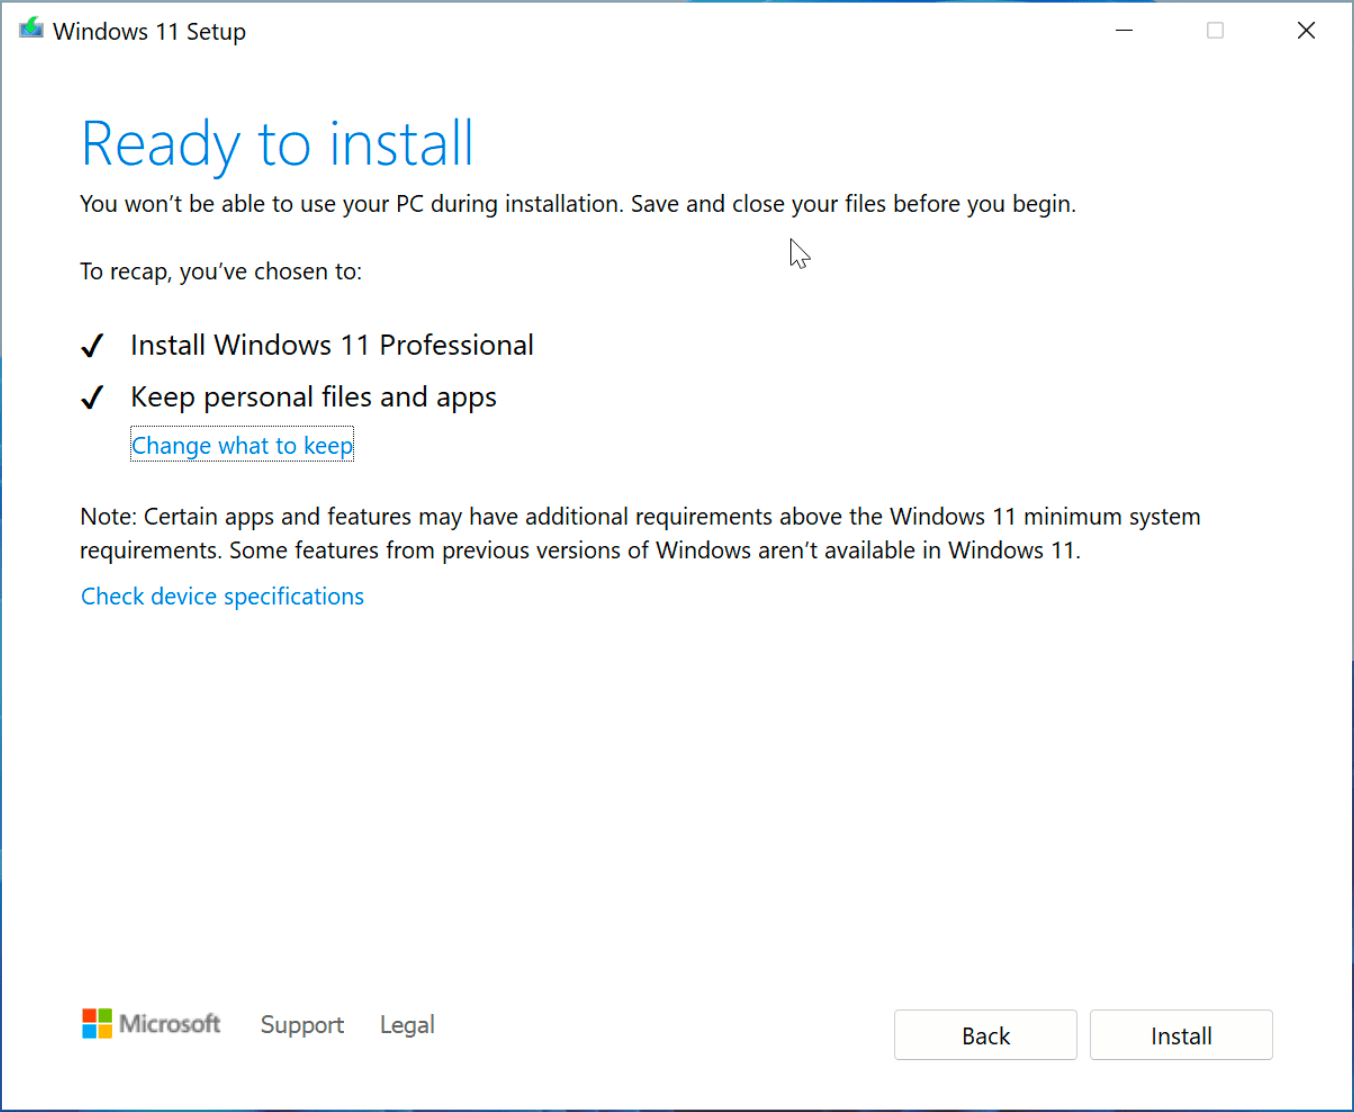Click the Microsoft logo
Image resolution: width=1354 pixels, height=1112 pixels.
click(x=151, y=1024)
